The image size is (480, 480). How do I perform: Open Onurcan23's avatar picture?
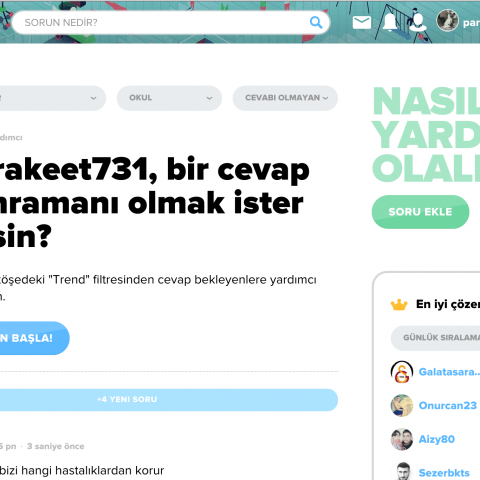point(402,405)
